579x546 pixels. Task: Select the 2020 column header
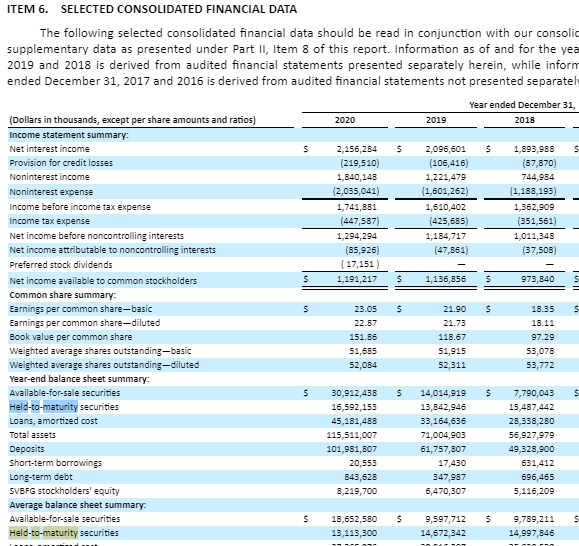(x=345, y=120)
